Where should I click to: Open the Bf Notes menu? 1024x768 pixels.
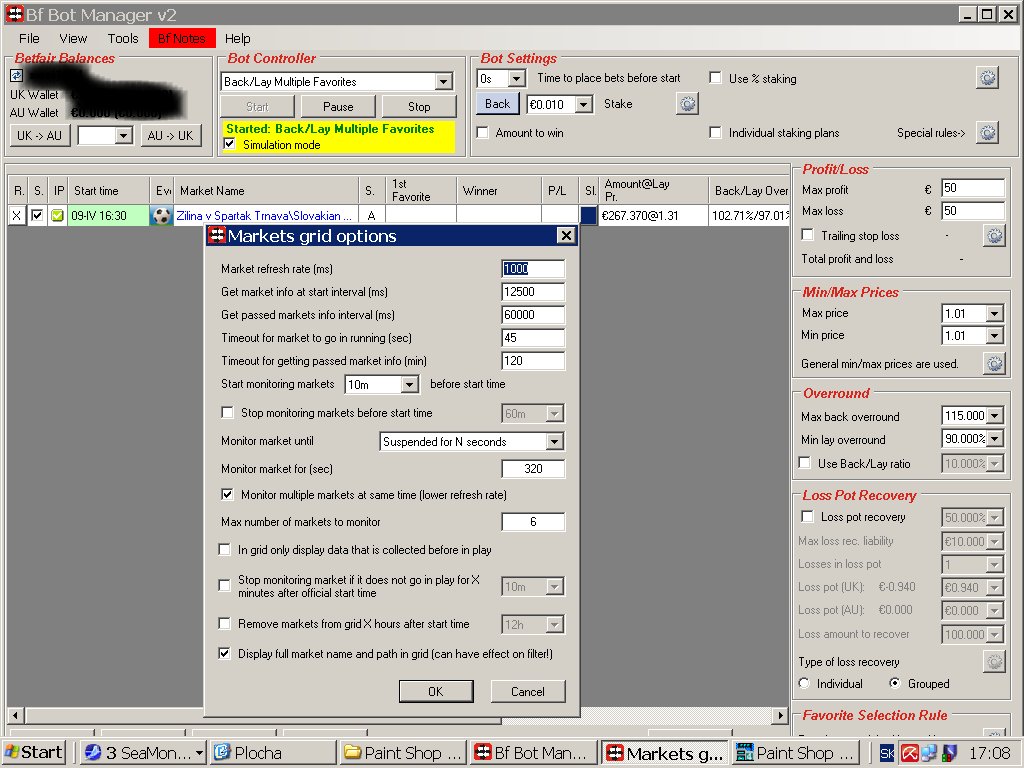(182, 39)
